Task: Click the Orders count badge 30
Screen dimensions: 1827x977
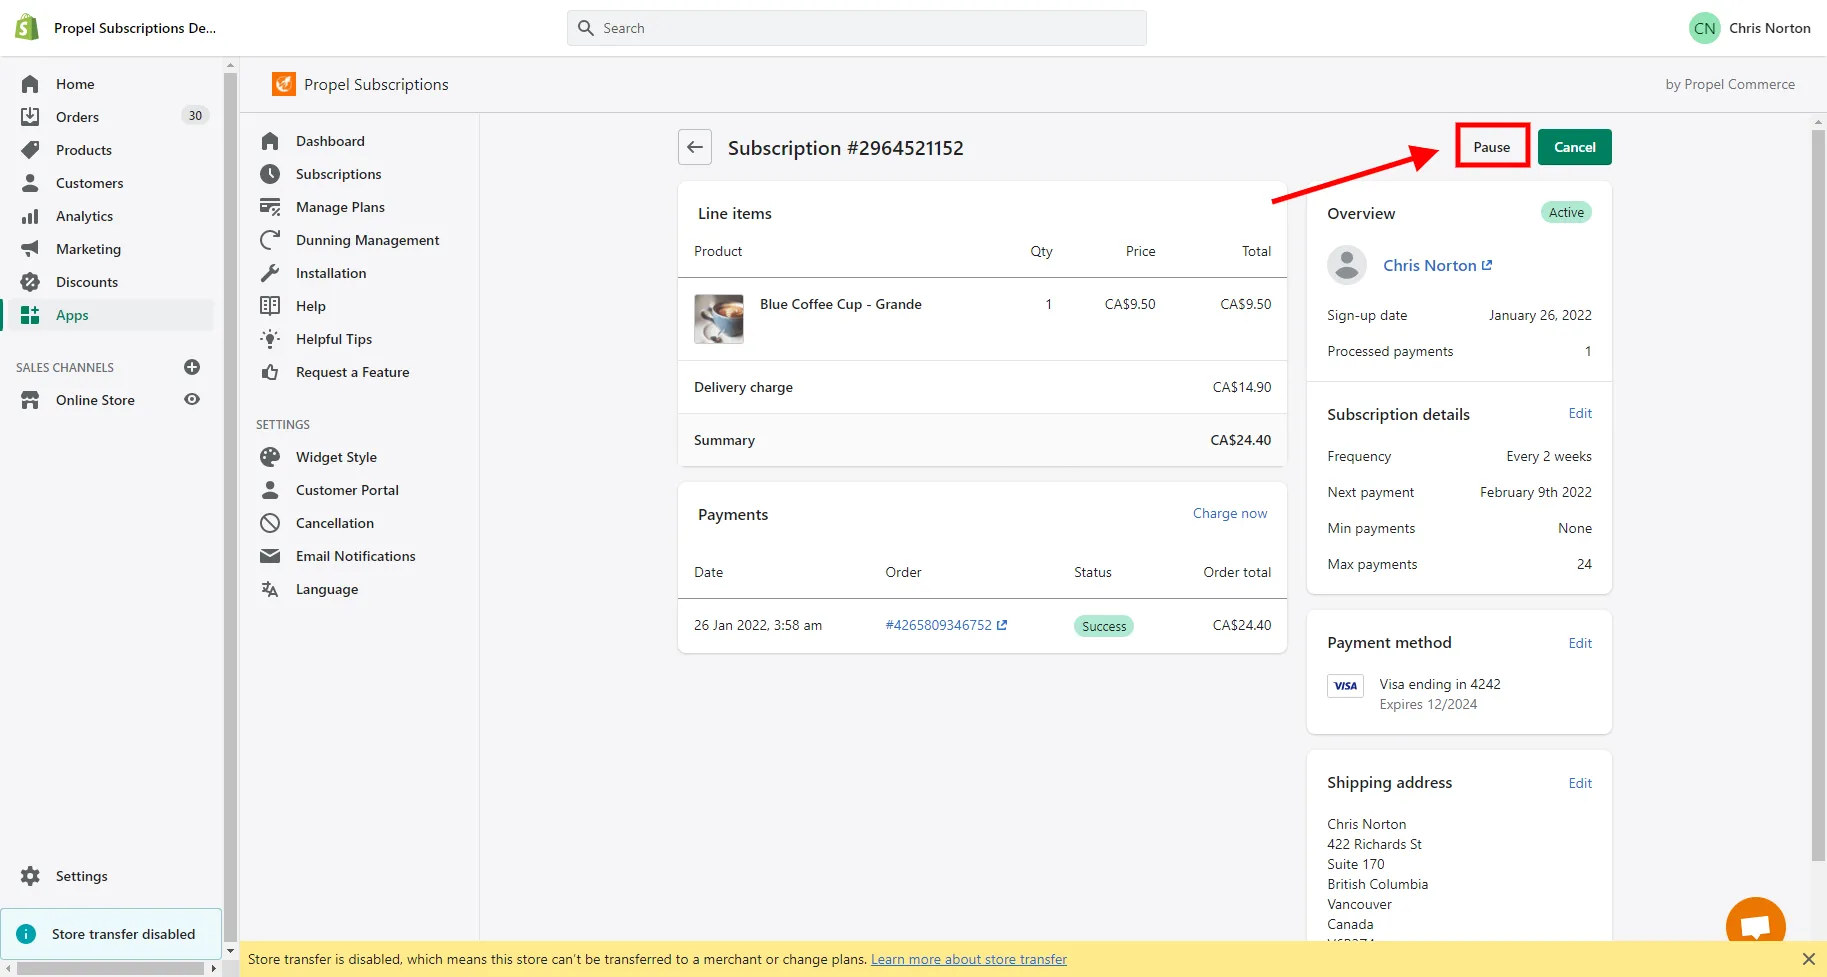Action: [195, 116]
